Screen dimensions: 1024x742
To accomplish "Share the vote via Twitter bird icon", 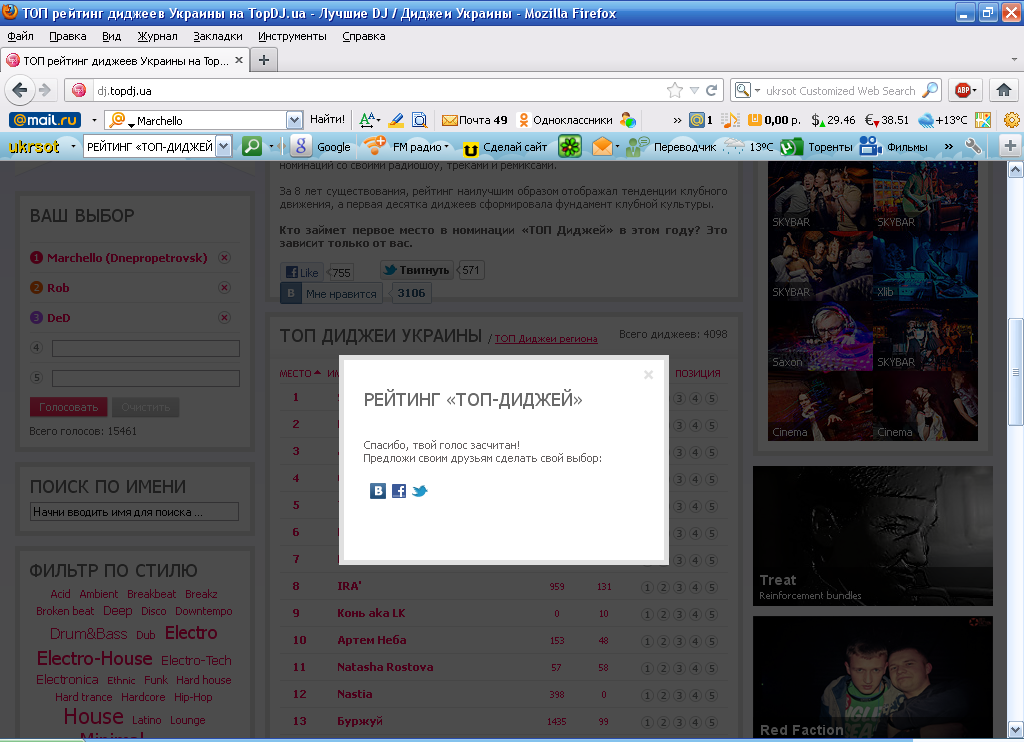I will tap(420, 491).
